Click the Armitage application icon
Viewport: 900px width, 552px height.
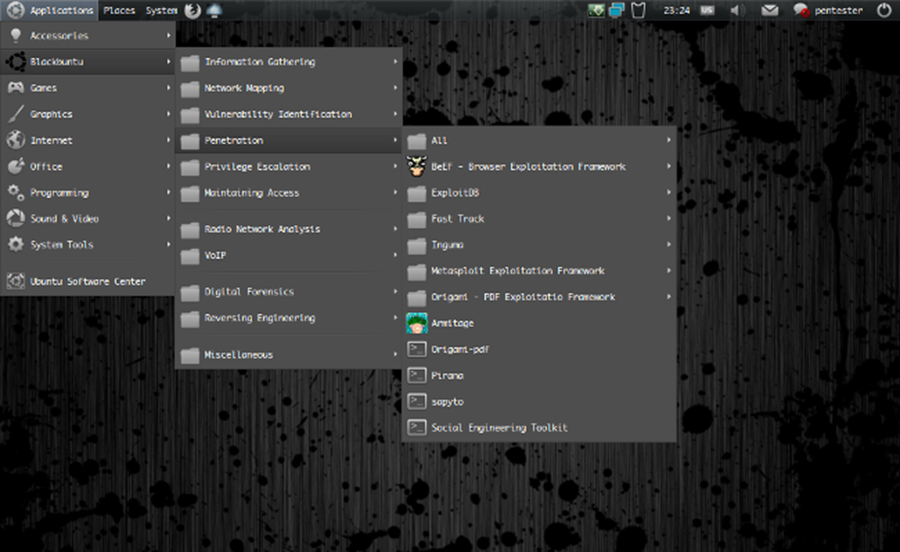pyautogui.click(x=417, y=323)
